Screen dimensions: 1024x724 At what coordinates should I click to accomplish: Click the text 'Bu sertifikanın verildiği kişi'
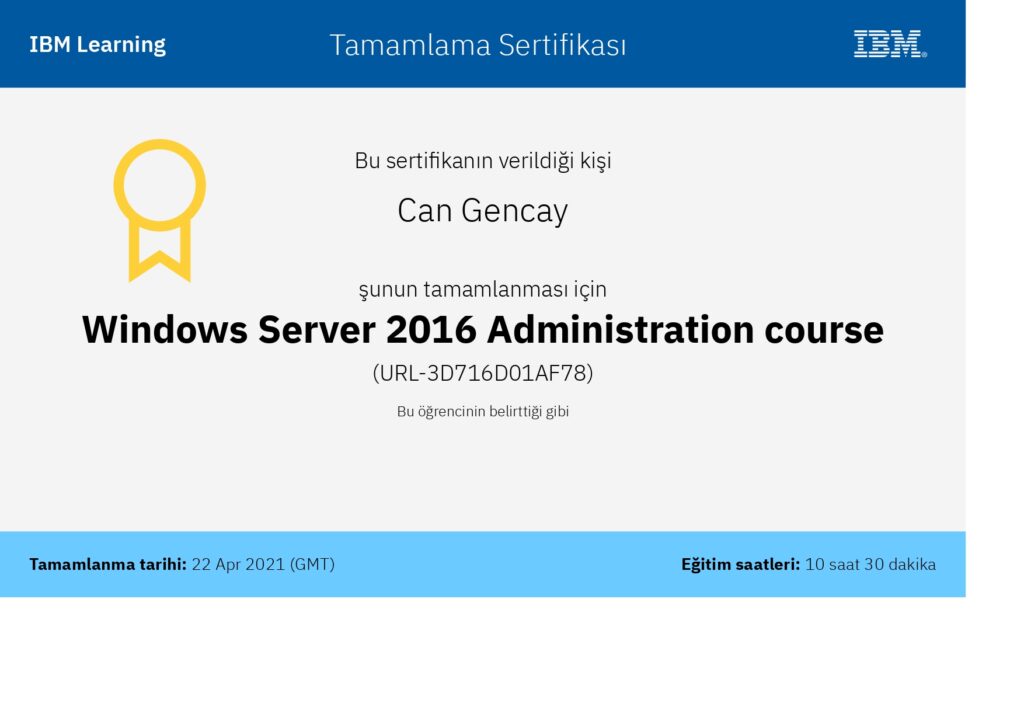(x=483, y=161)
